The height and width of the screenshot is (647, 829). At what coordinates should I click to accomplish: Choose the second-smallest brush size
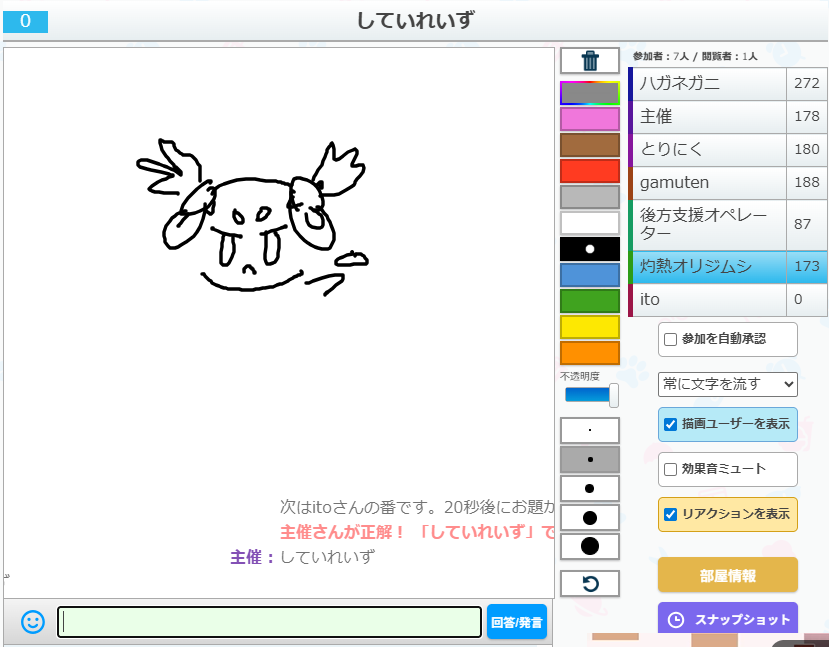[x=590, y=460]
